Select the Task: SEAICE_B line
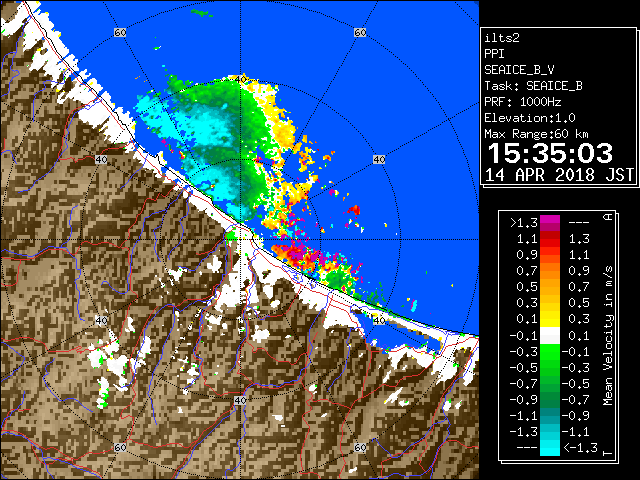Image resolution: width=640 pixels, height=480 pixels. pos(533,86)
